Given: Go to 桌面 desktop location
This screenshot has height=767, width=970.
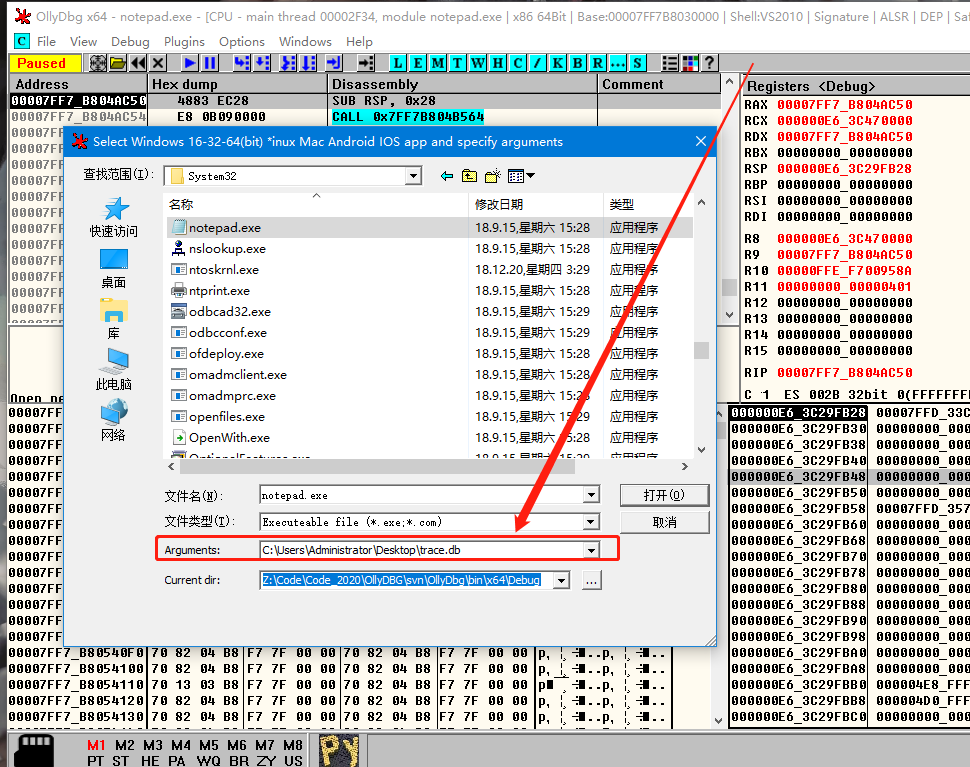Looking at the screenshot, I should [114, 269].
